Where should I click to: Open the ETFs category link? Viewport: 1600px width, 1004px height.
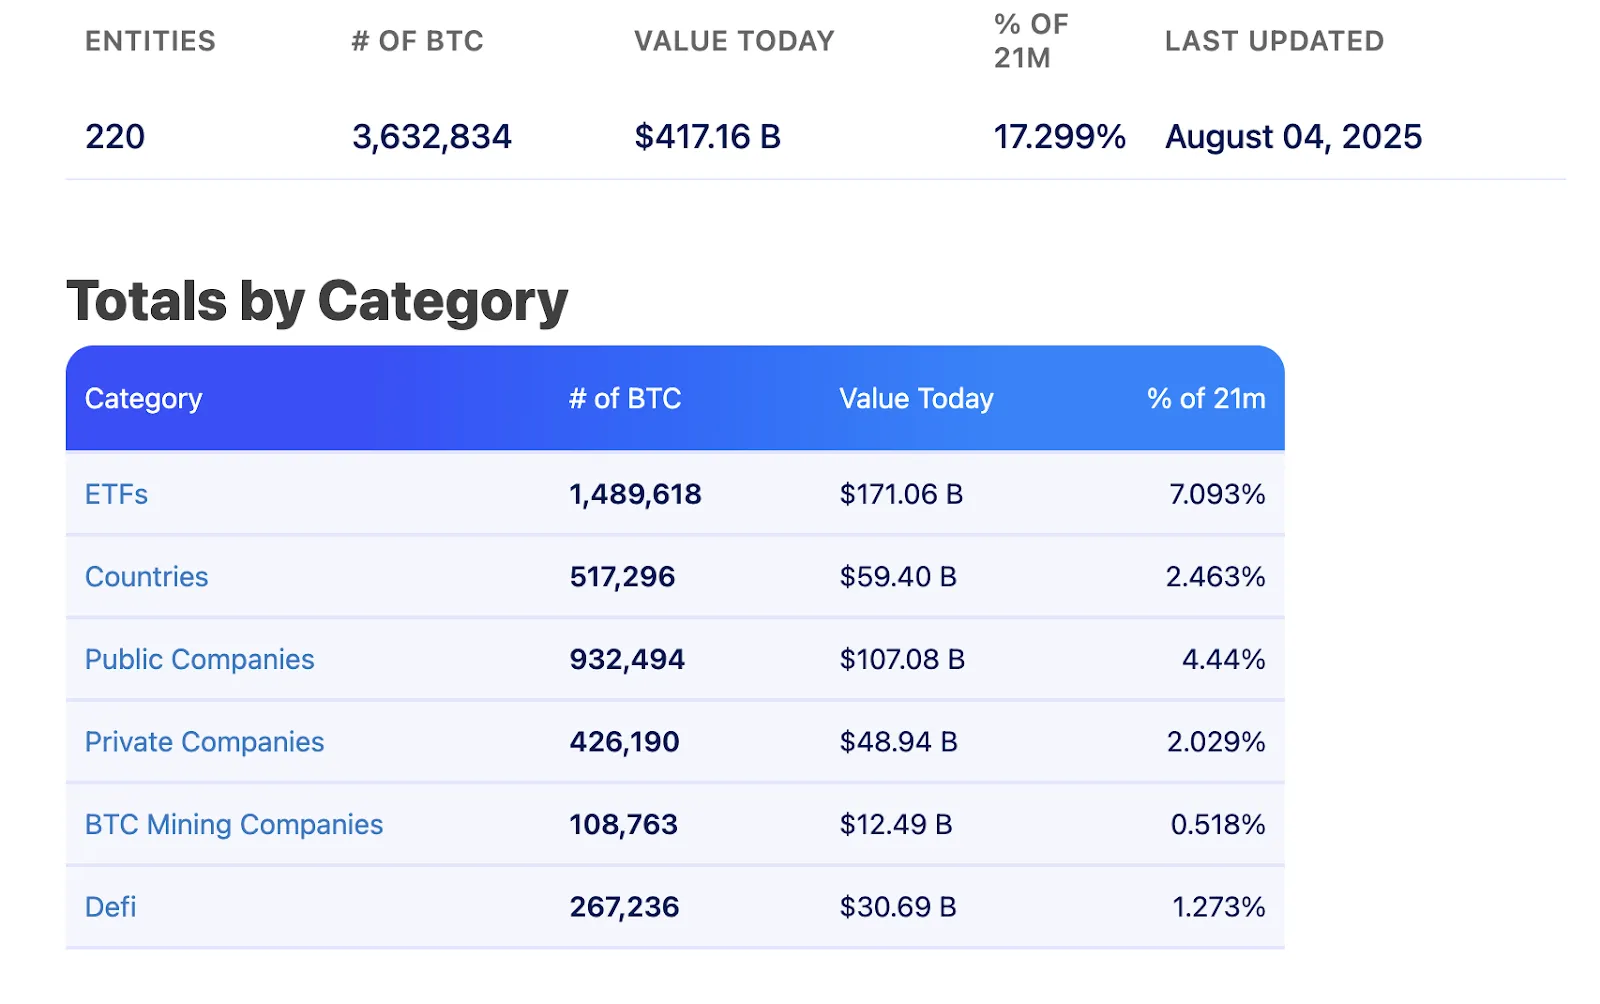[115, 494]
